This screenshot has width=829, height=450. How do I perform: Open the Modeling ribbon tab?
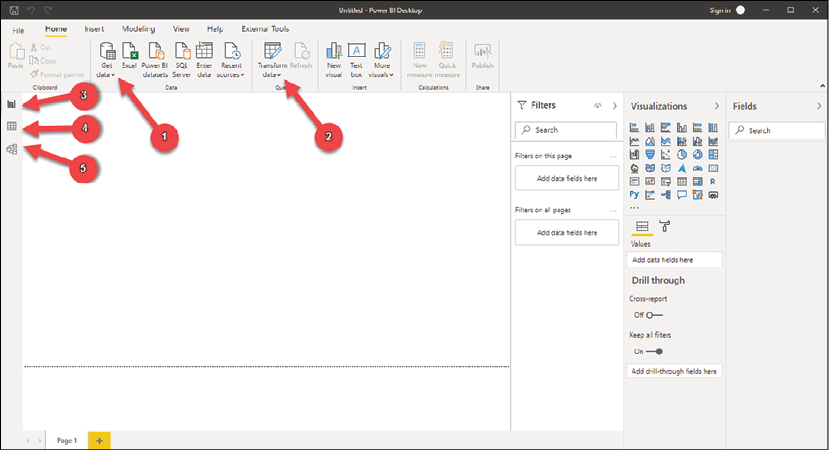[139, 29]
